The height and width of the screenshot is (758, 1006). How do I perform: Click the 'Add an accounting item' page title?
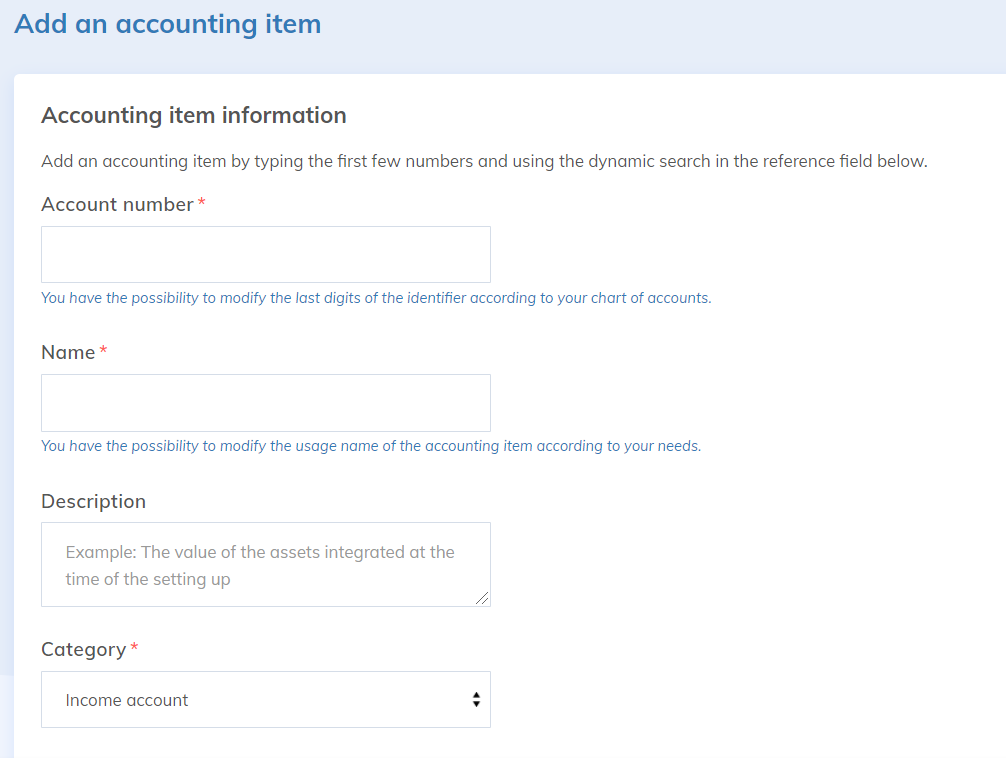click(168, 24)
